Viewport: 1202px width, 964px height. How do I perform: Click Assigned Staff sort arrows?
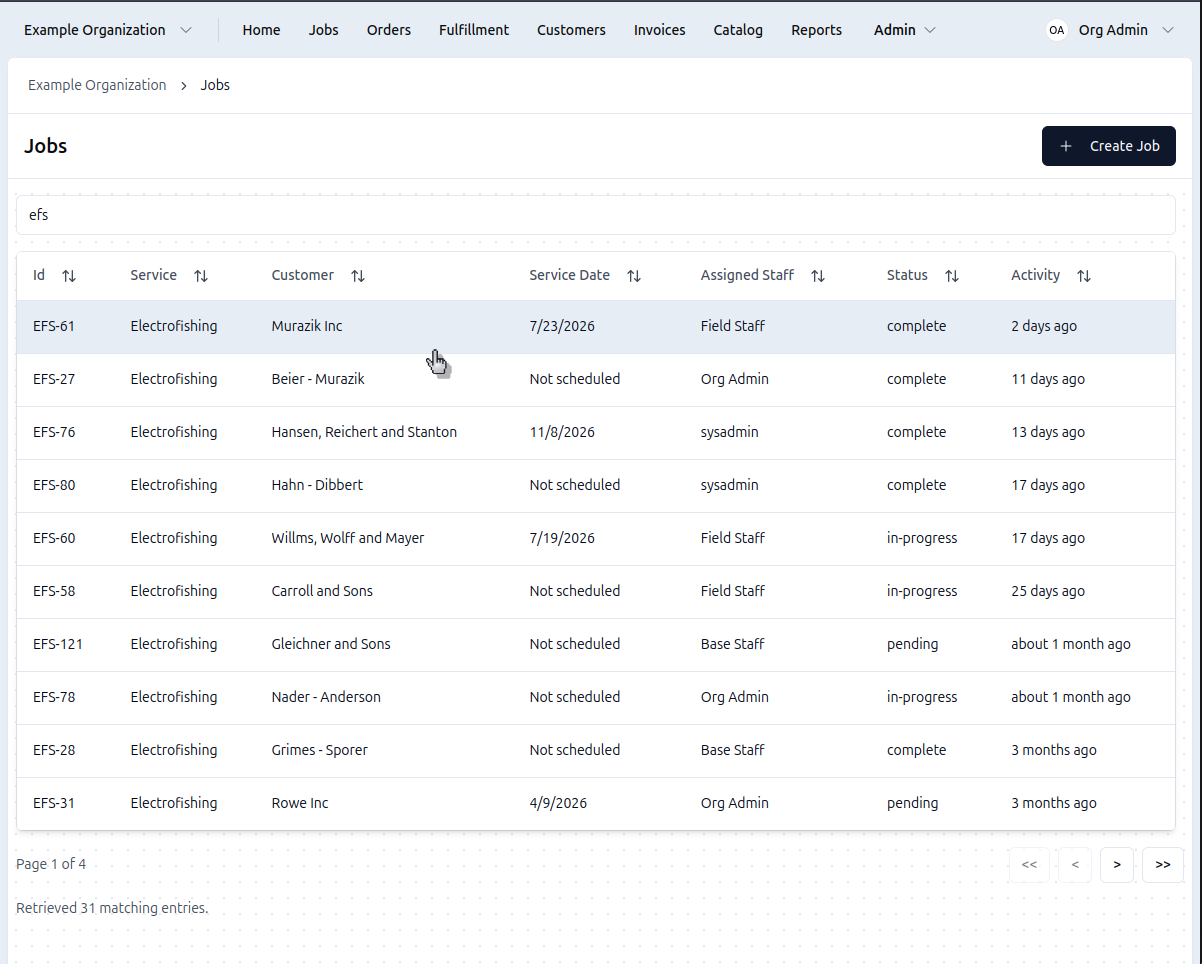click(818, 276)
